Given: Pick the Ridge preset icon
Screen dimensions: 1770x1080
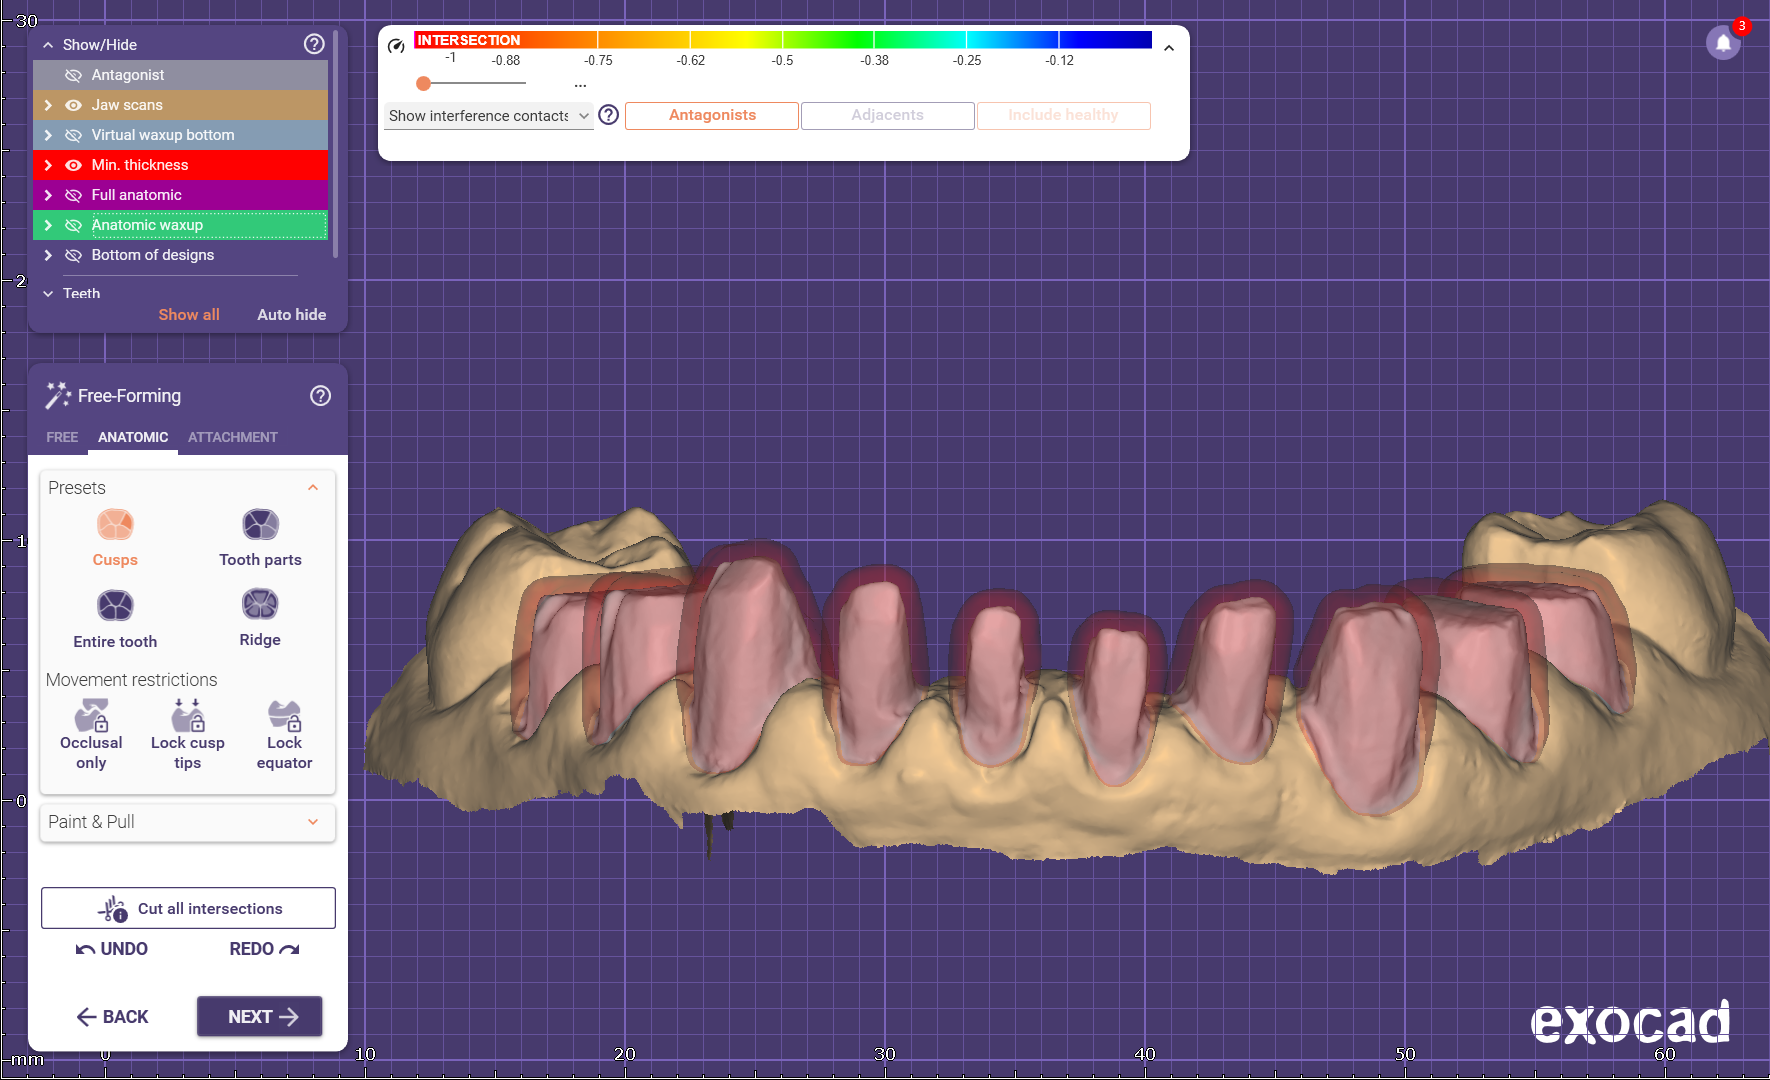Looking at the screenshot, I should tap(260, 605).
